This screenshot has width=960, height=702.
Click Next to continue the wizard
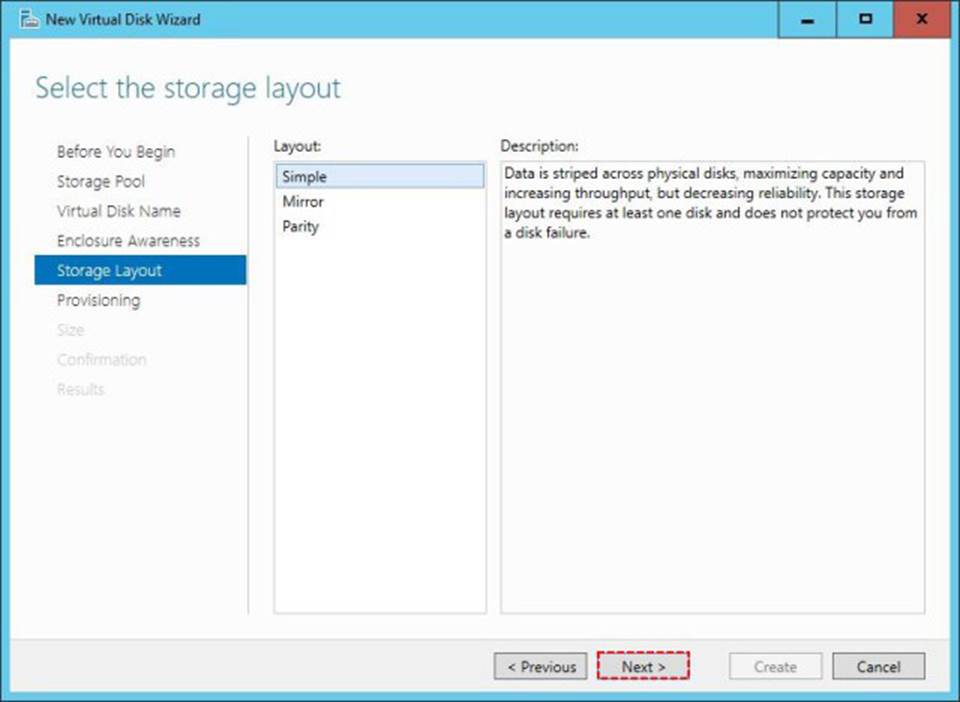(643, 667)
